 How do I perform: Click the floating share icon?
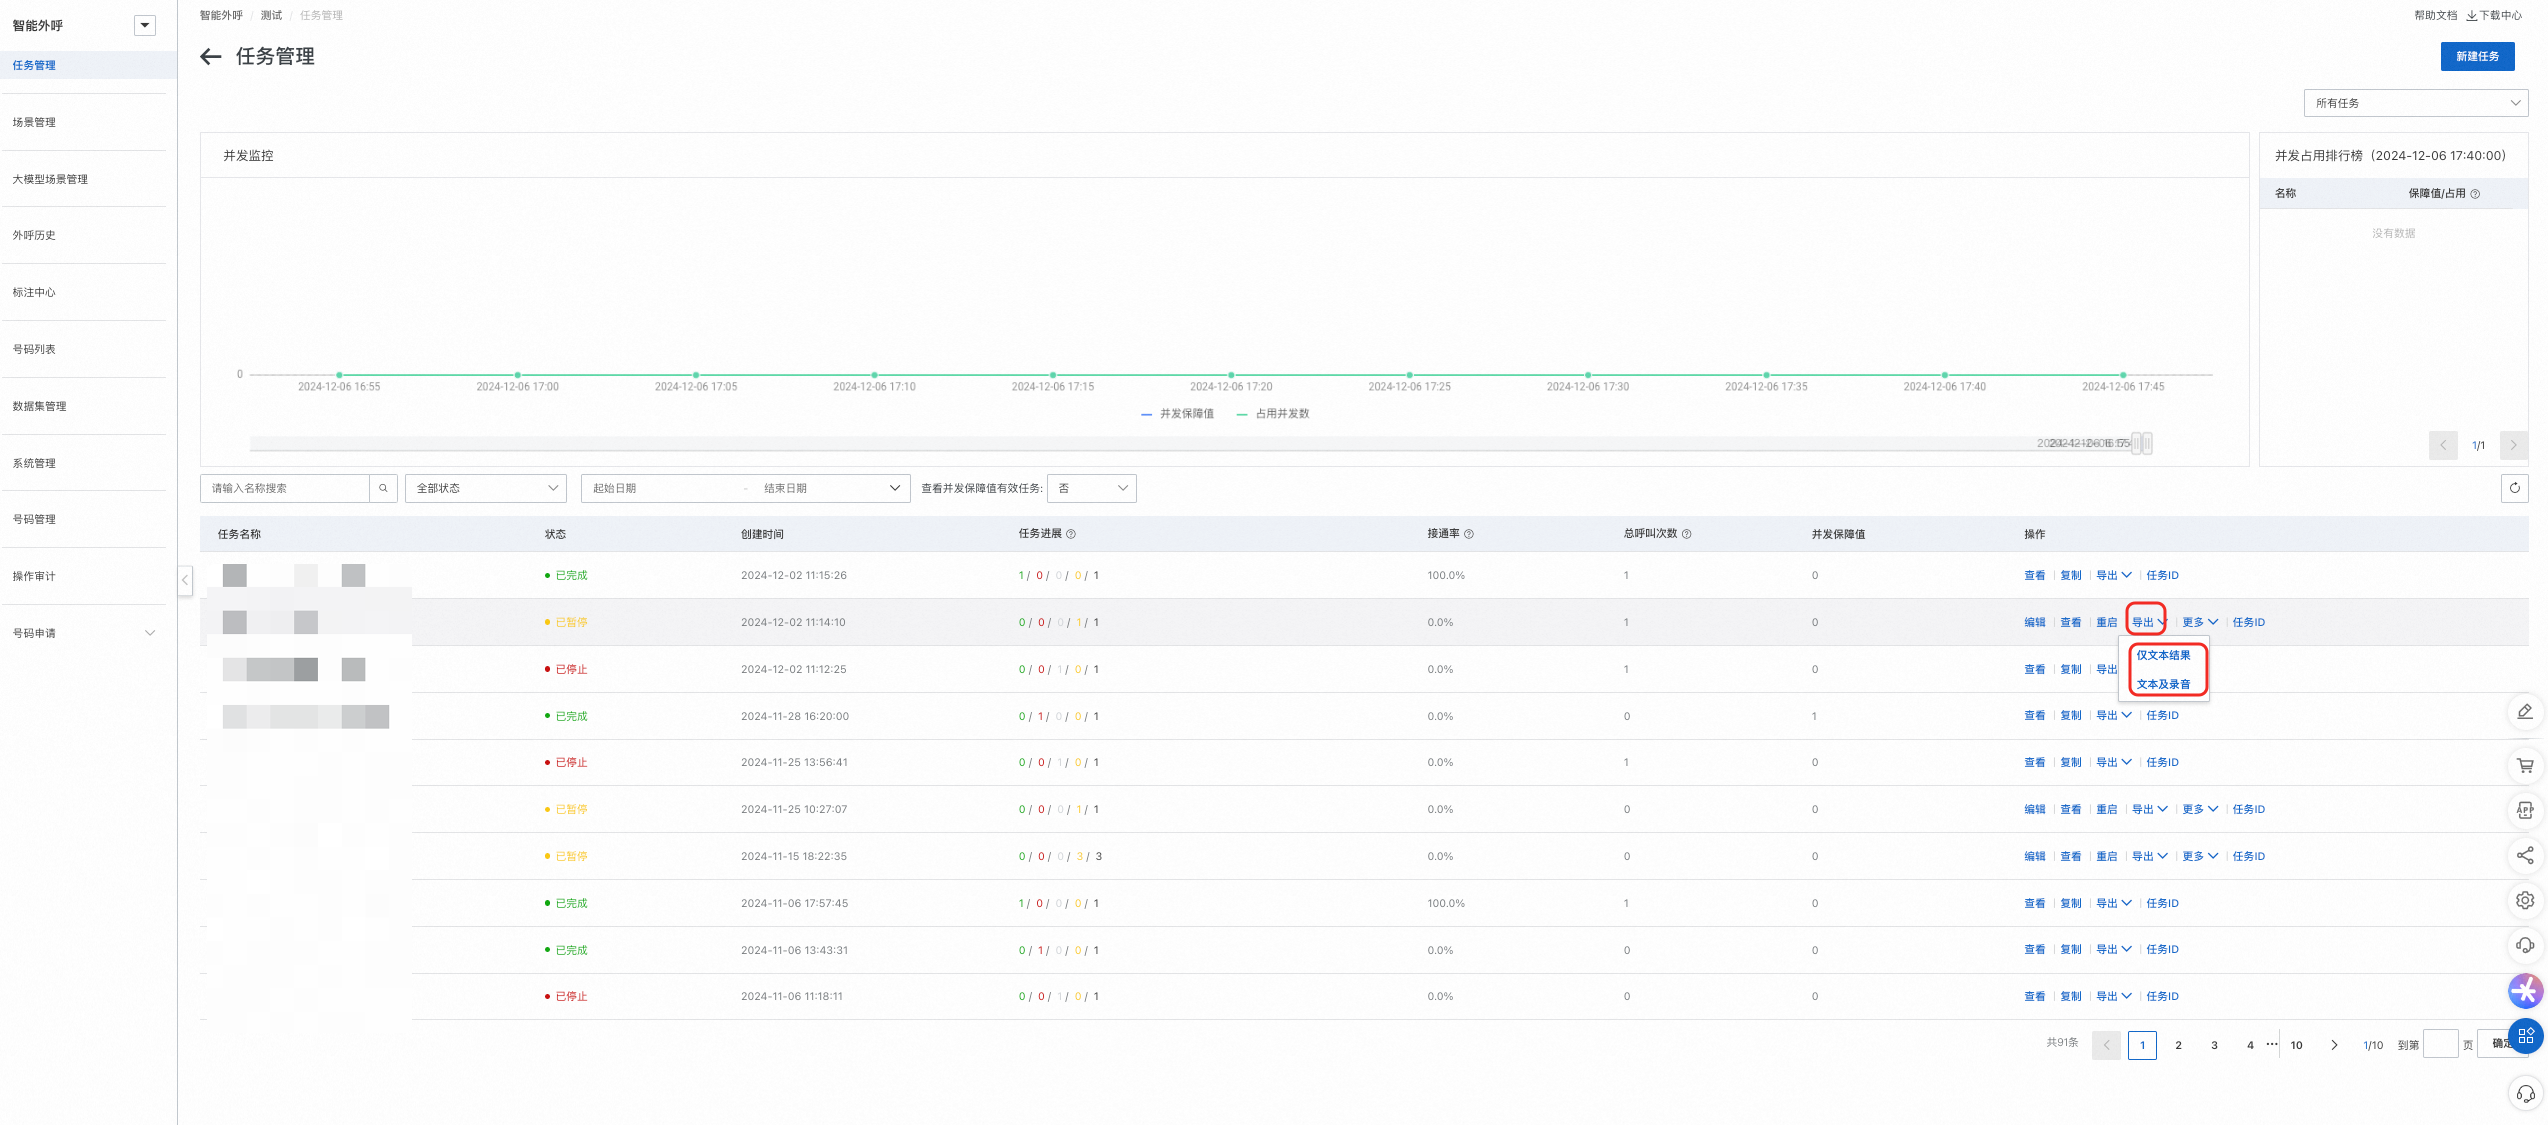tap(2525, 855)
